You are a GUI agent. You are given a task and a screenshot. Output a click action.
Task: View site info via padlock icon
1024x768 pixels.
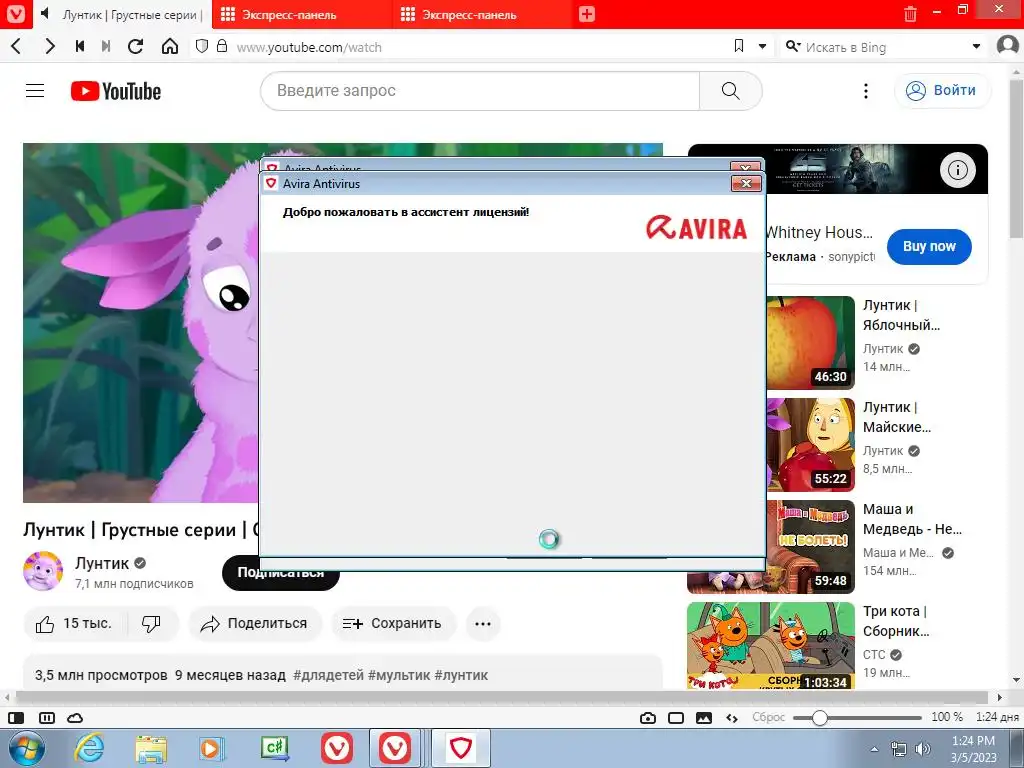coord(222,46)
